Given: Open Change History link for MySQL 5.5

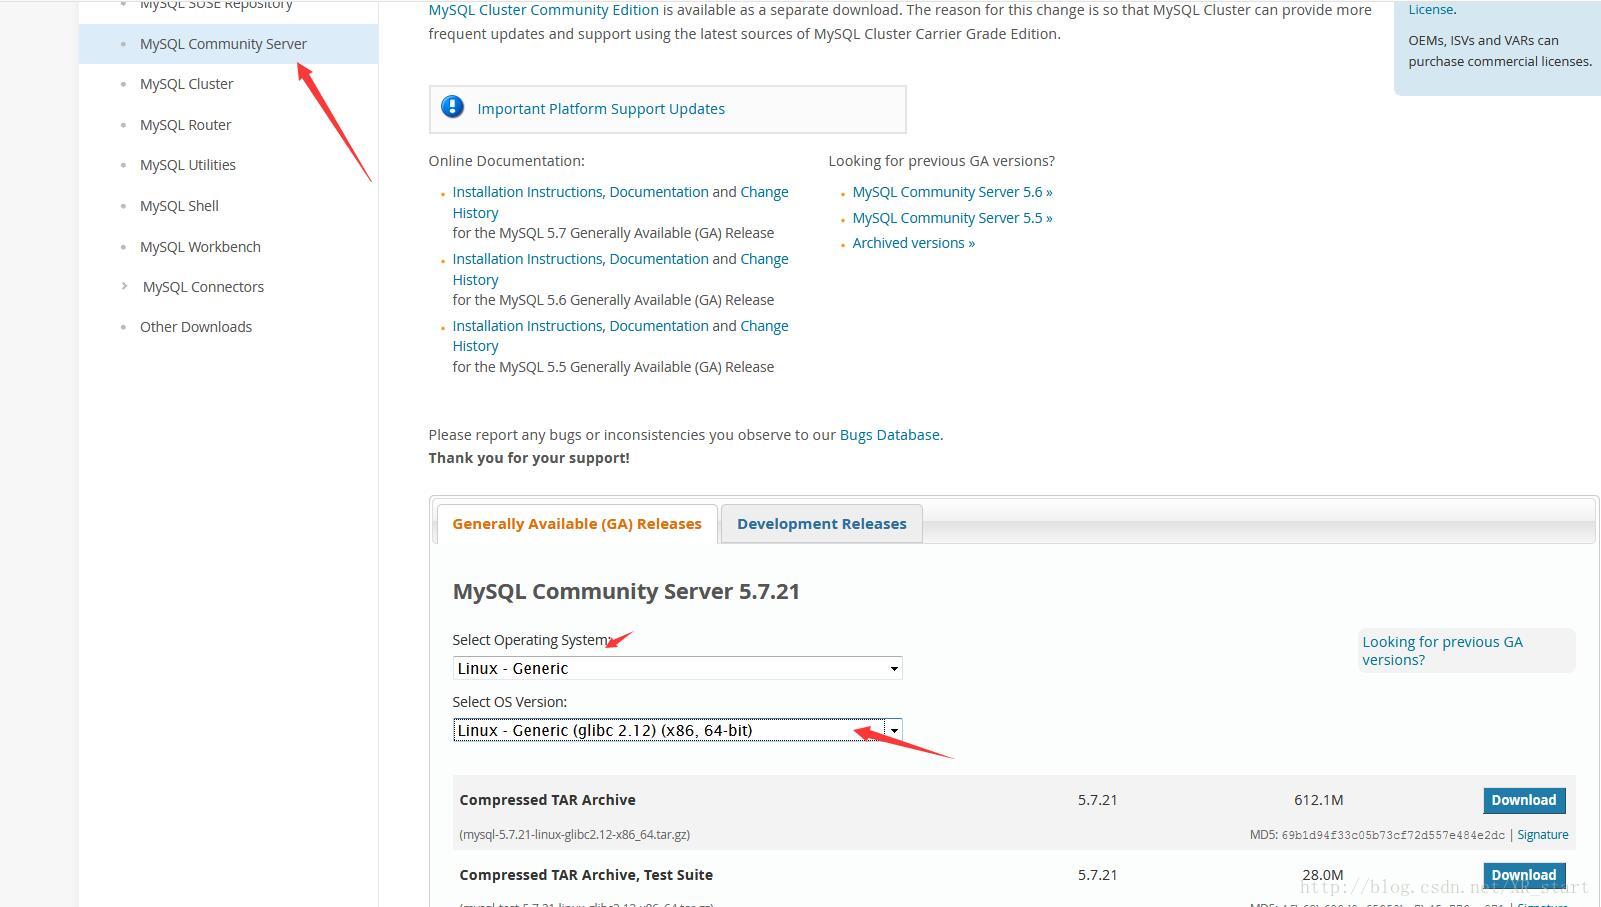Looking at the screenshot, I should (764, 326).
